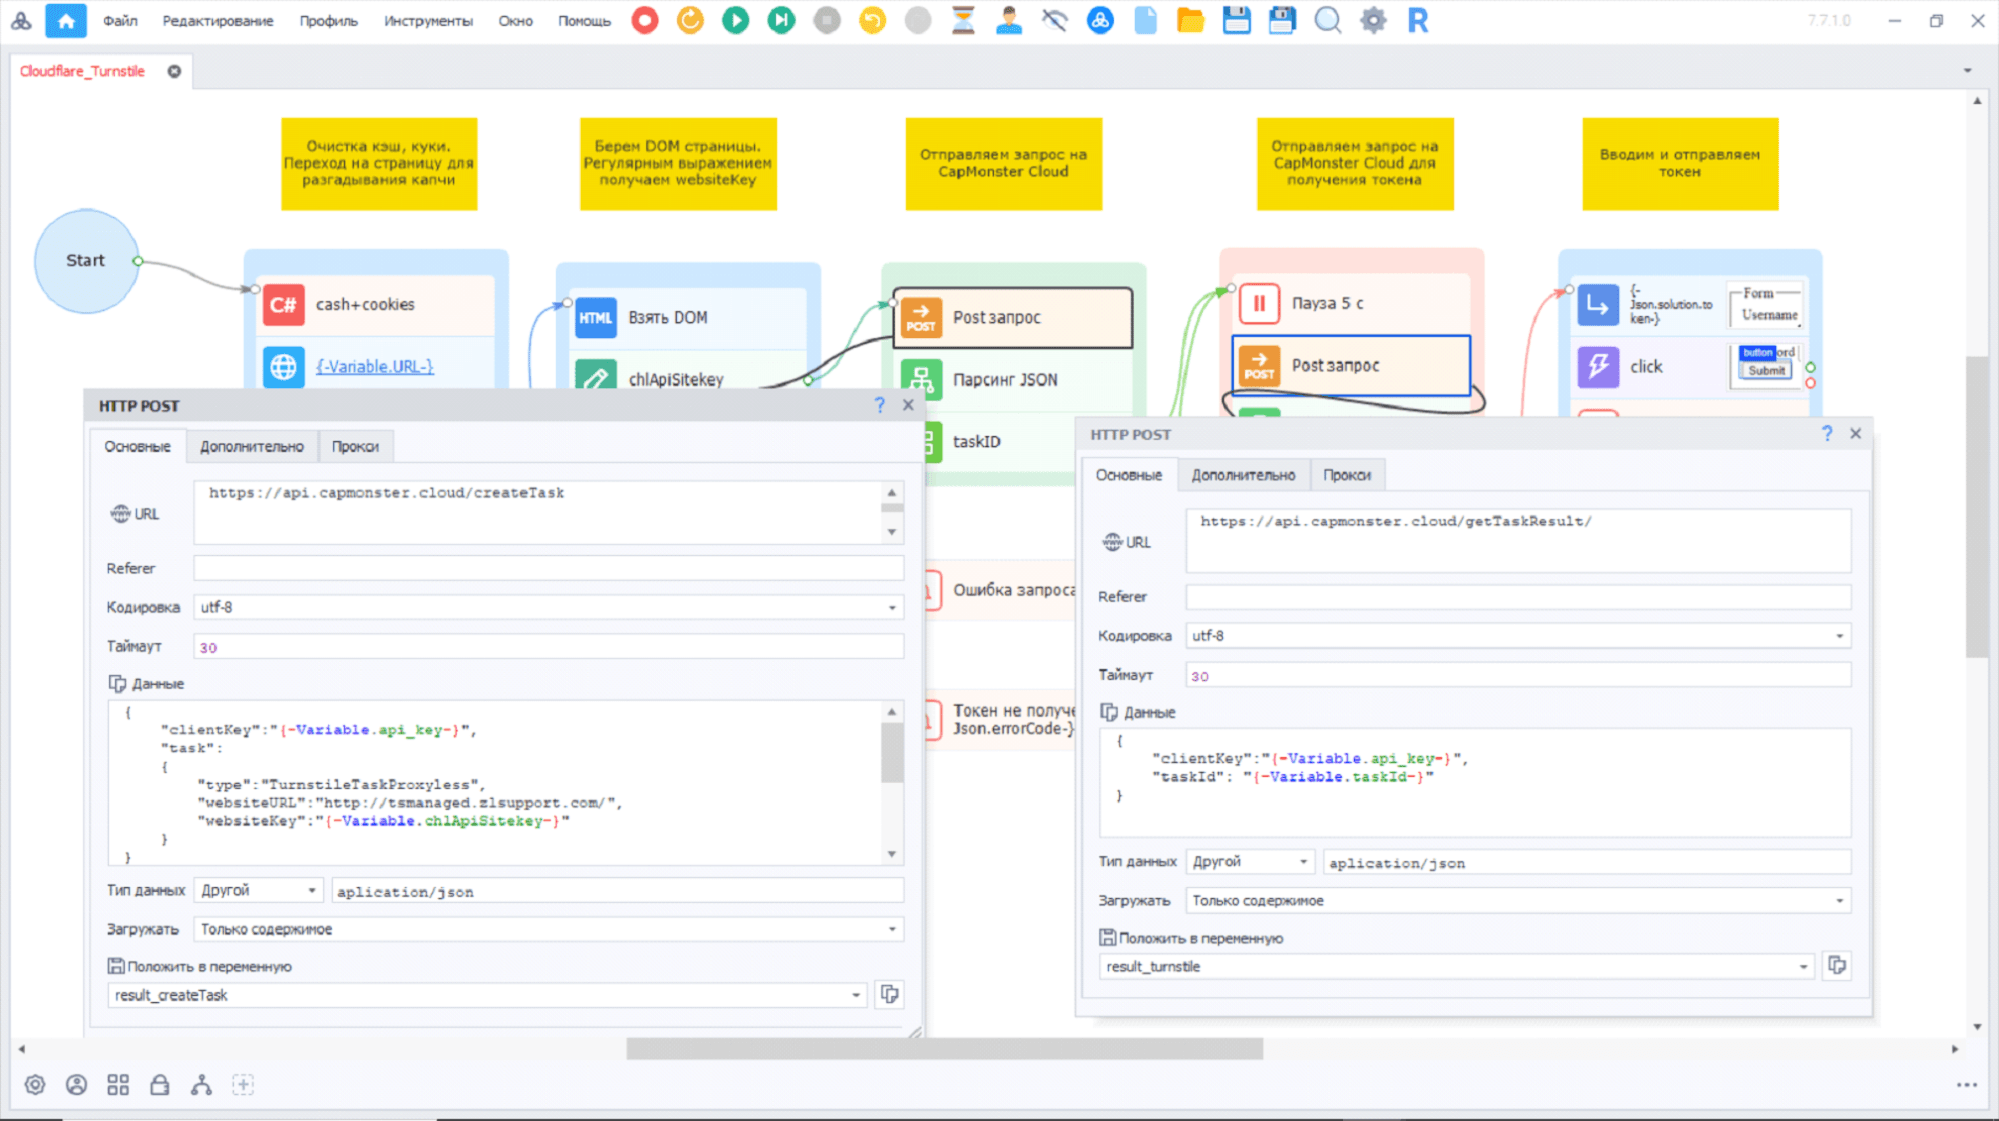Click copy icon beside result_createTask variable
Screen dimensions: 1999x1121
(889, 994)
